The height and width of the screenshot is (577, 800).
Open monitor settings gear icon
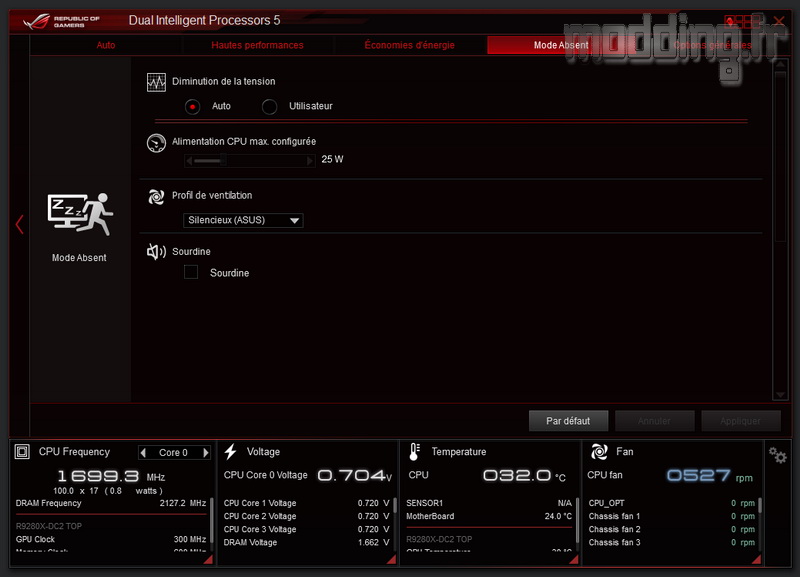778,455
